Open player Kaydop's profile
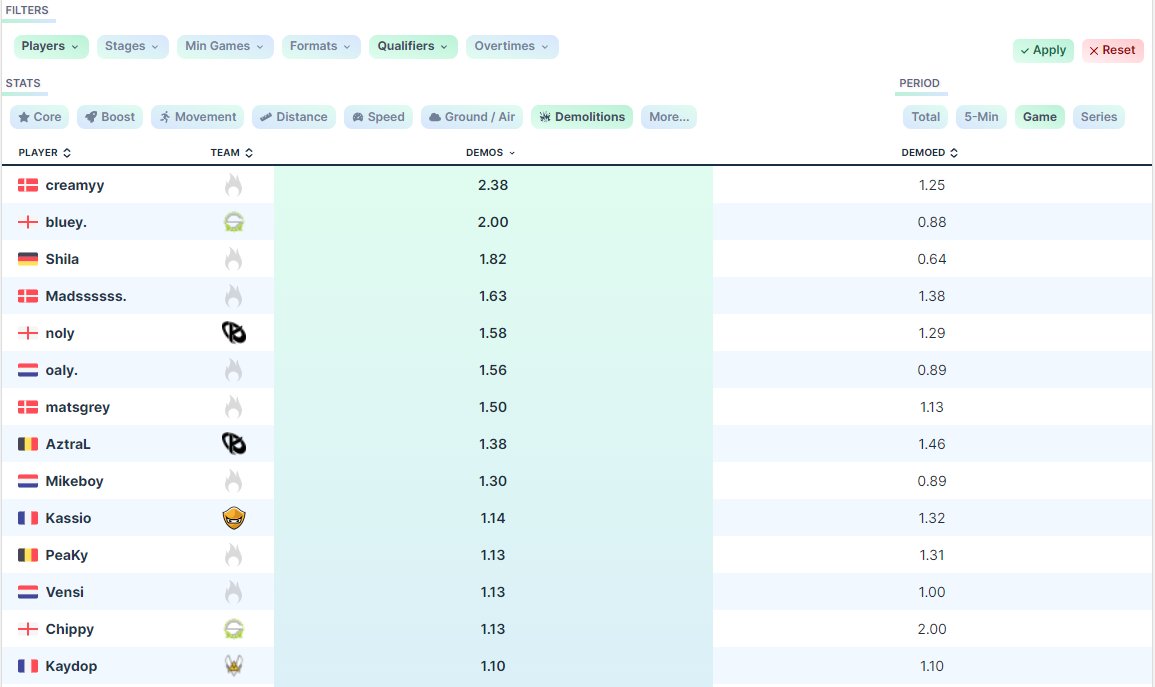Viewport: 1155px width, 687px height. click(x=71, y=666)
